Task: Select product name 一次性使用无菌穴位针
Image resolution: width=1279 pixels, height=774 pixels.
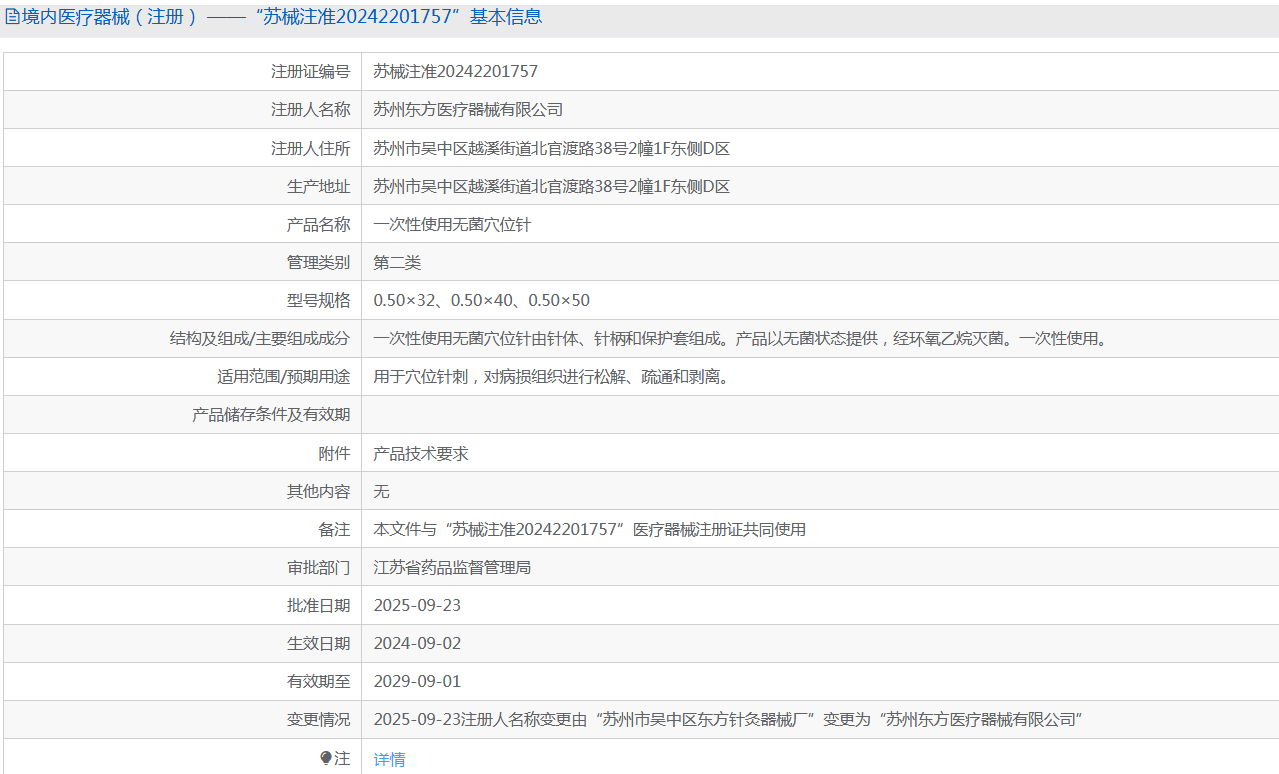Action: 452,224
